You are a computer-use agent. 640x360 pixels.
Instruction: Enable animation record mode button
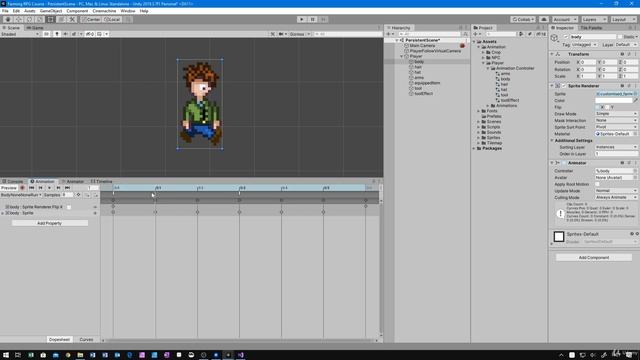[x=22, y=188]
